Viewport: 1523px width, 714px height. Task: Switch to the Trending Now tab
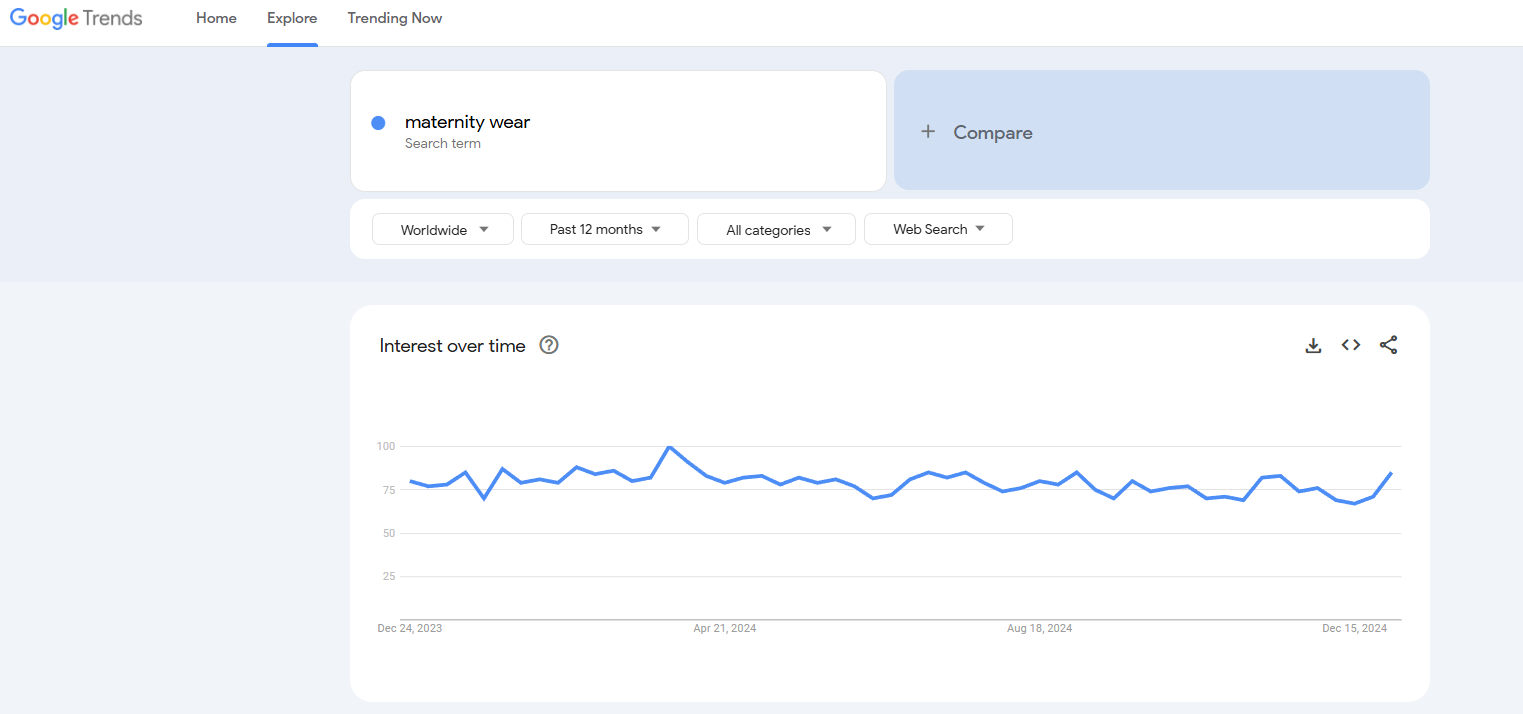point(395,18)
